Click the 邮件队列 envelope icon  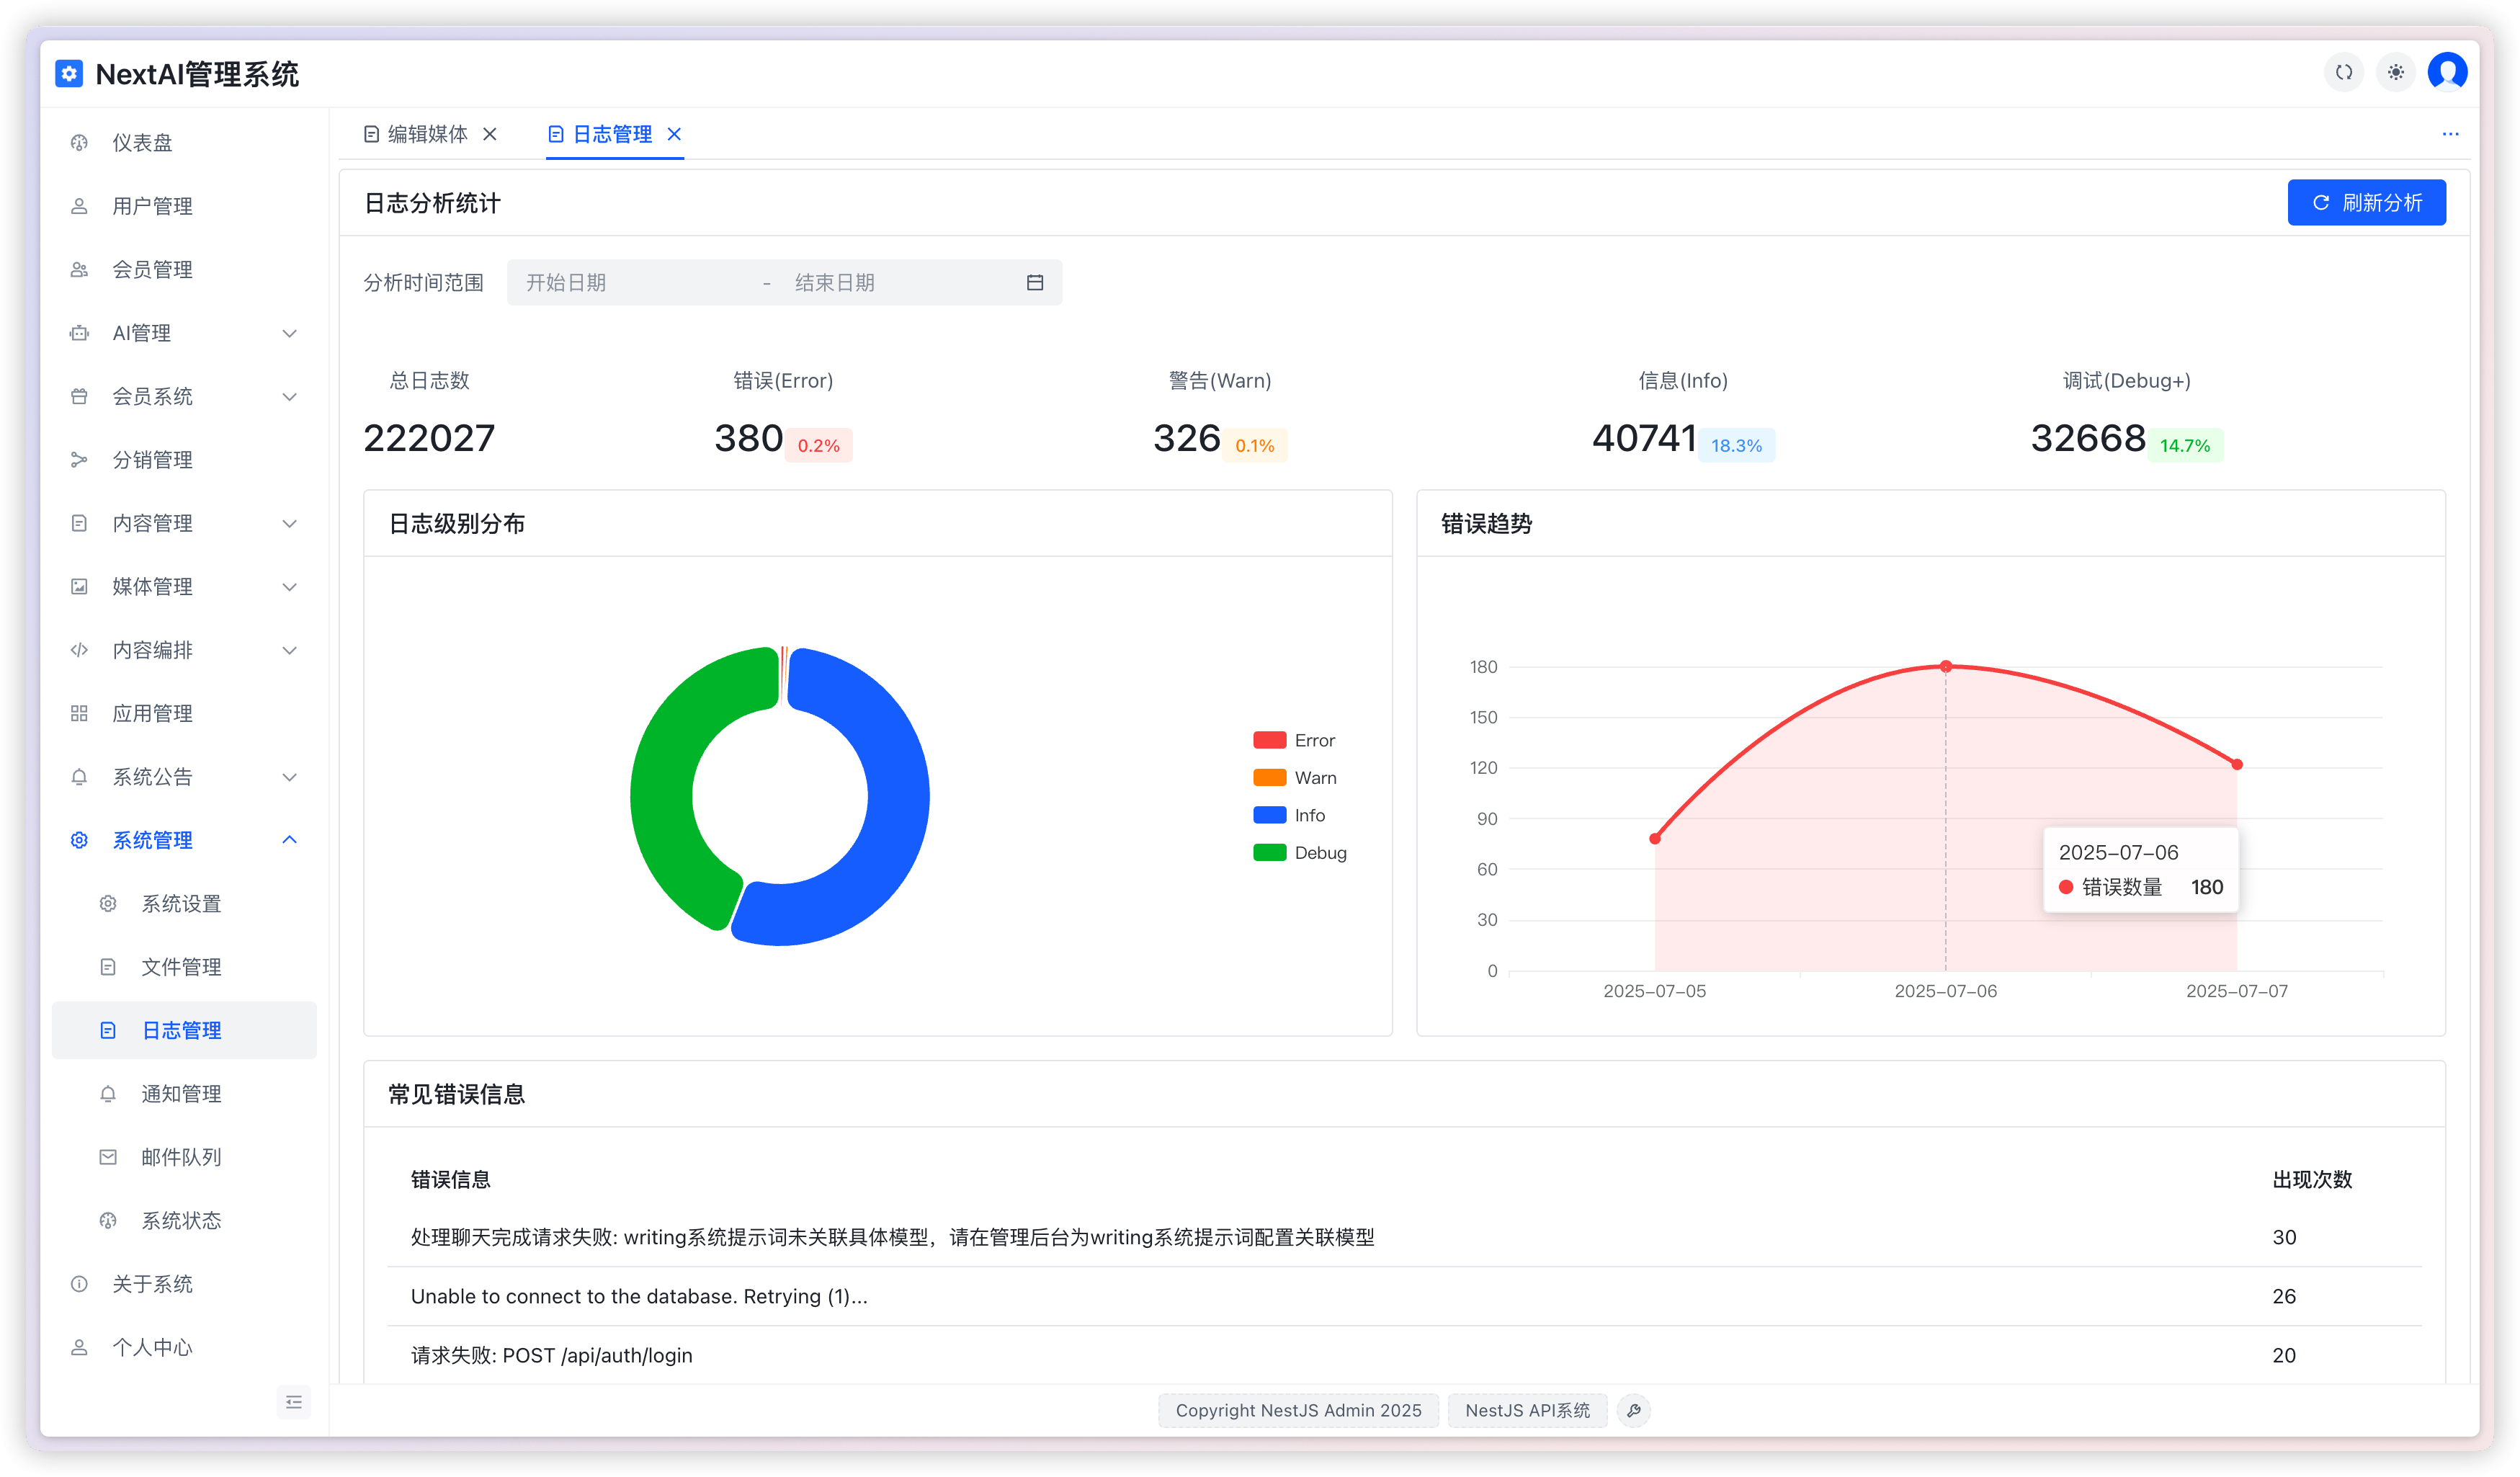pyautogui.click(x=108, y=1157)
